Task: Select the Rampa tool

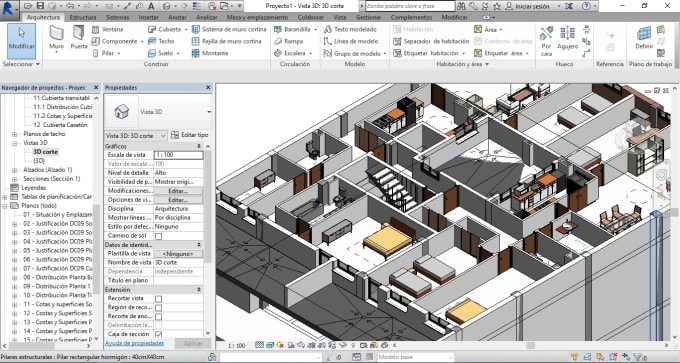Action: 288,41
